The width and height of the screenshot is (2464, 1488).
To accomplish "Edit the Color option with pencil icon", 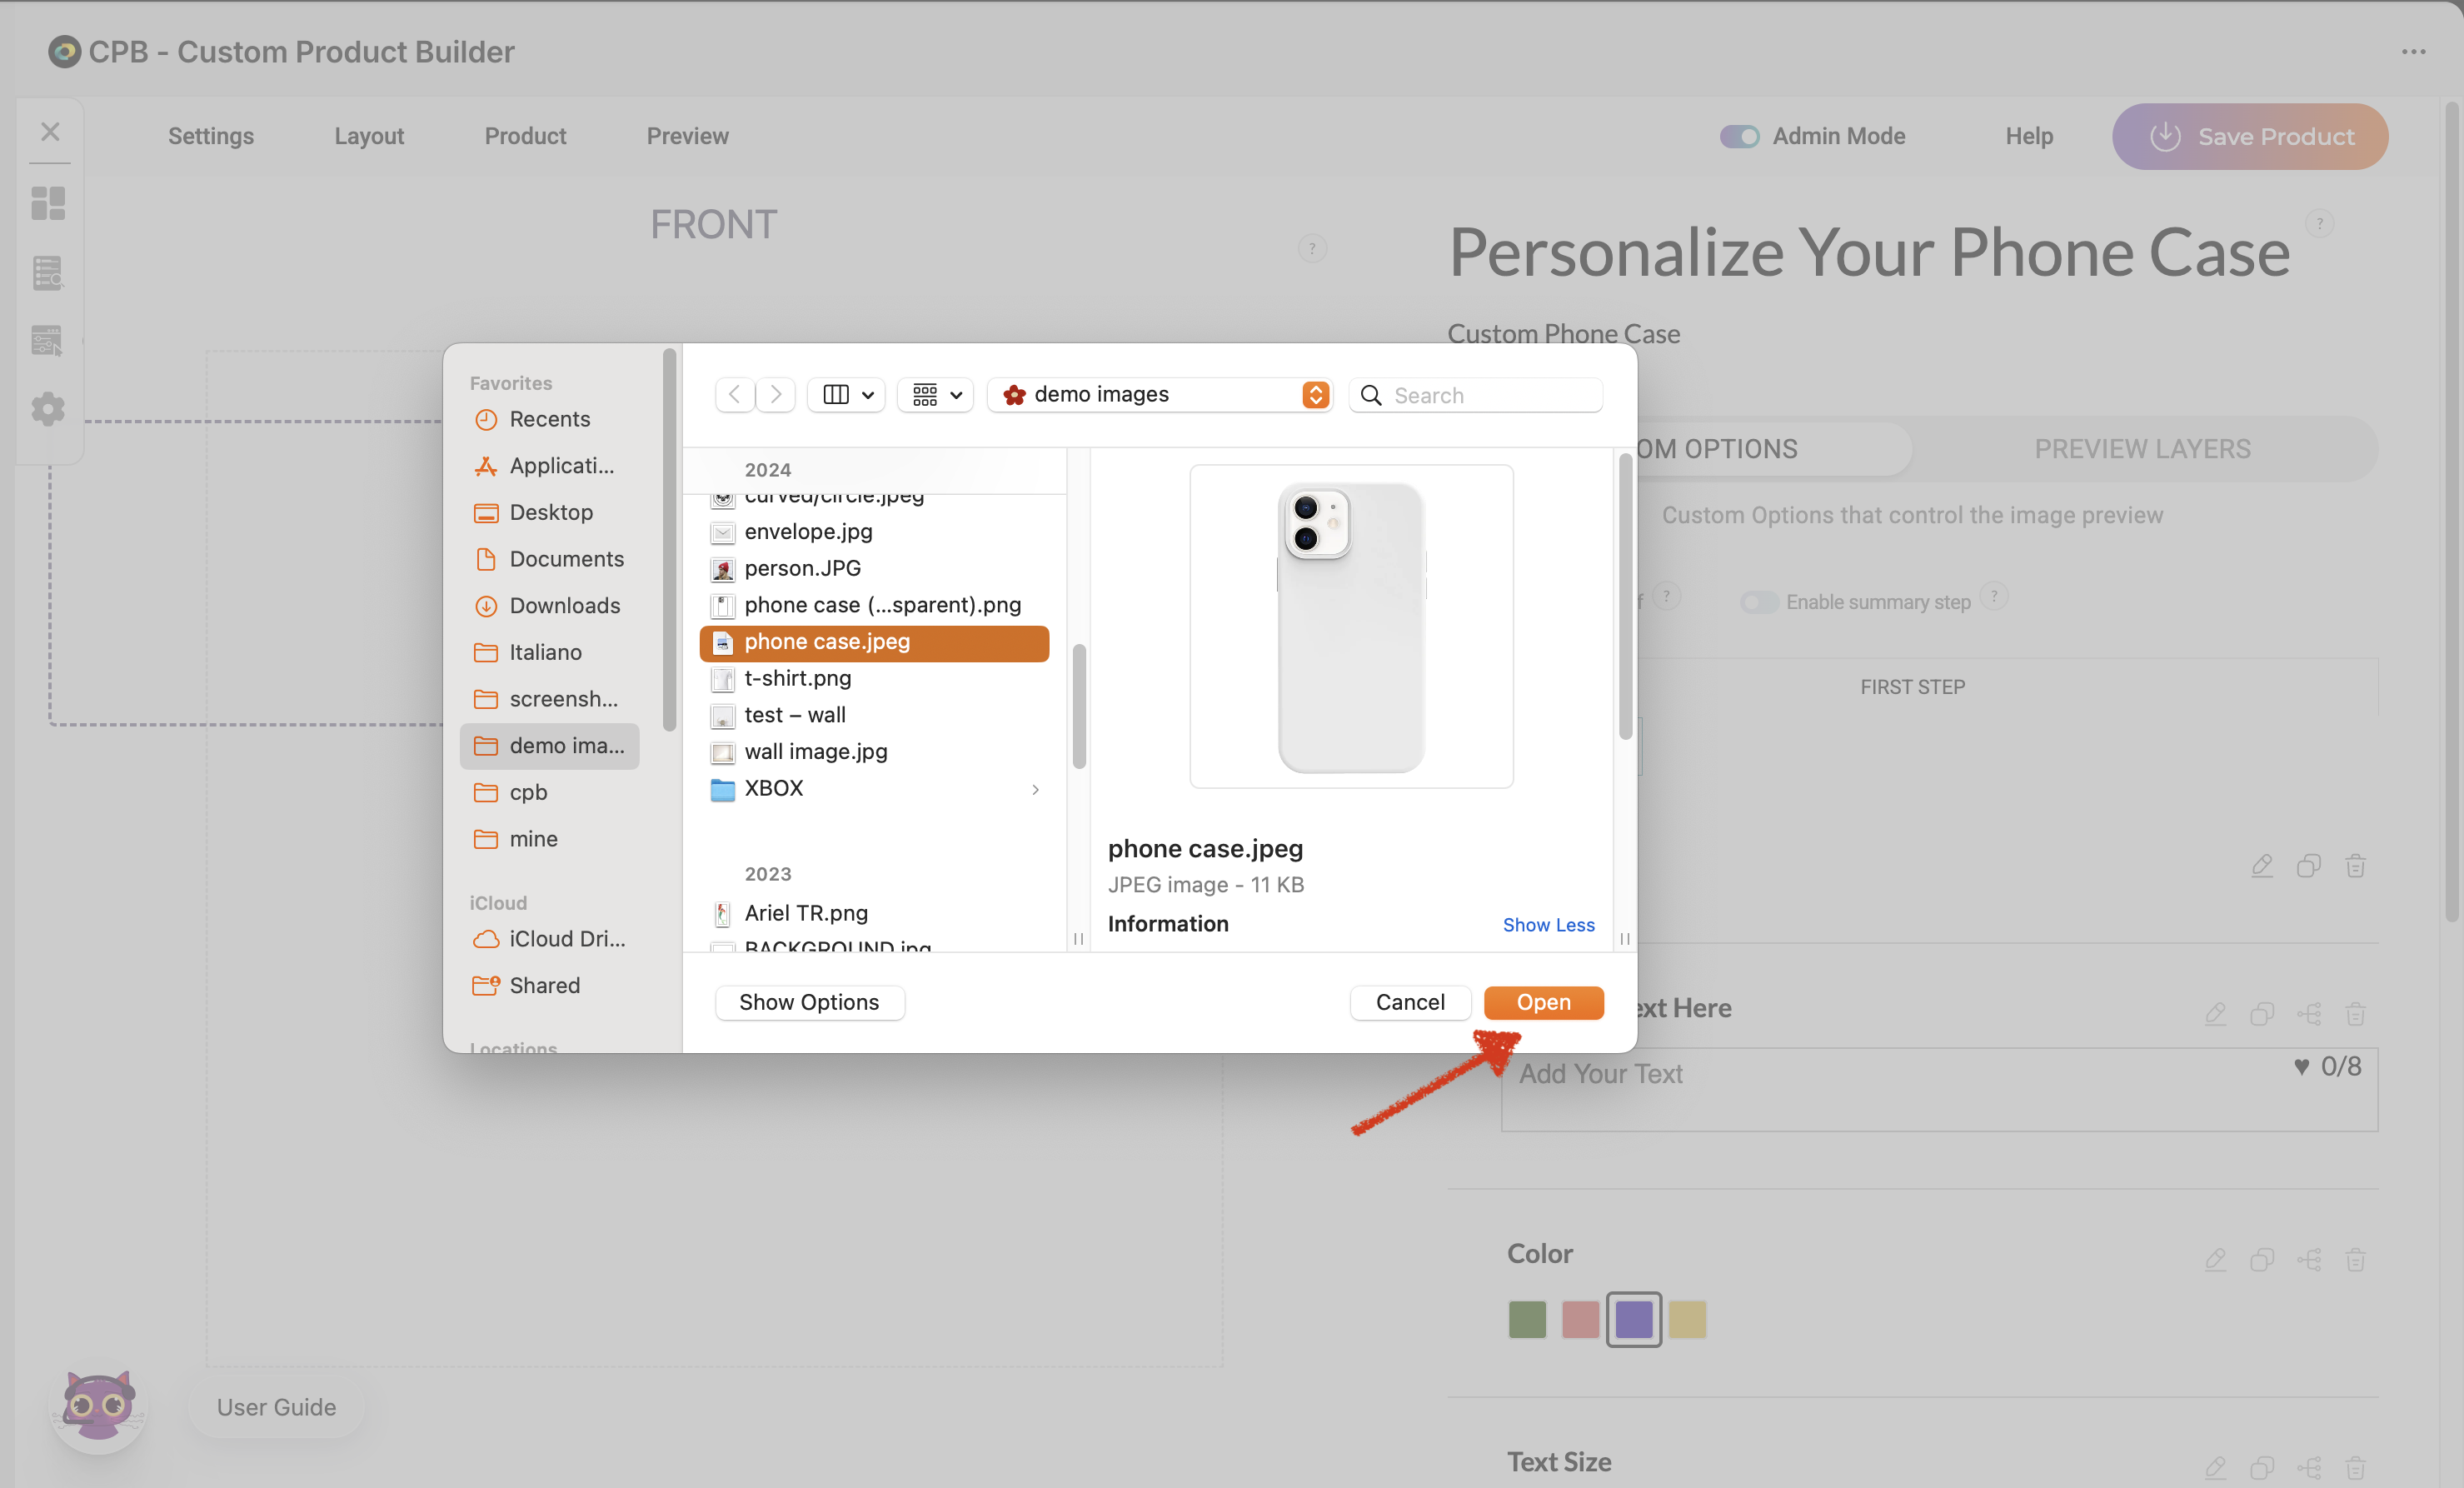I will click(2215, 1259).
